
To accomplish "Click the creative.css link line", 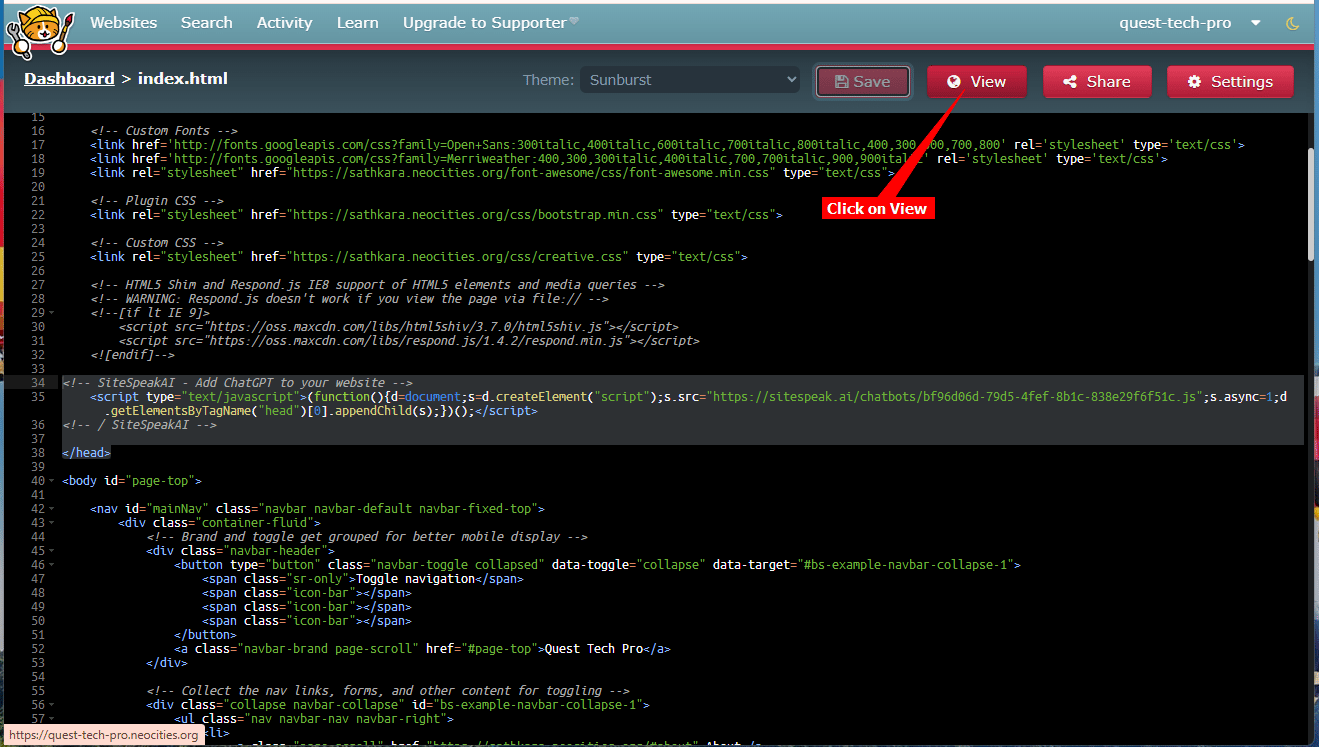I will coord(419,257).
